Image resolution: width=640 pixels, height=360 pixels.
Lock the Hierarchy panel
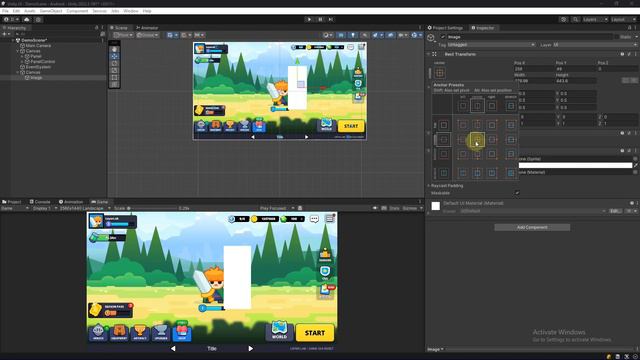pos(97,28)
